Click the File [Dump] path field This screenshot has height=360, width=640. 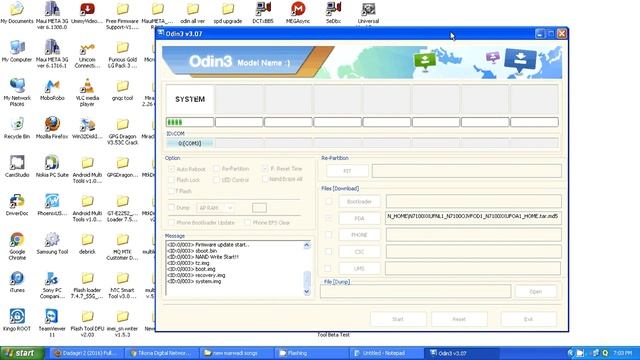[416, 291]
